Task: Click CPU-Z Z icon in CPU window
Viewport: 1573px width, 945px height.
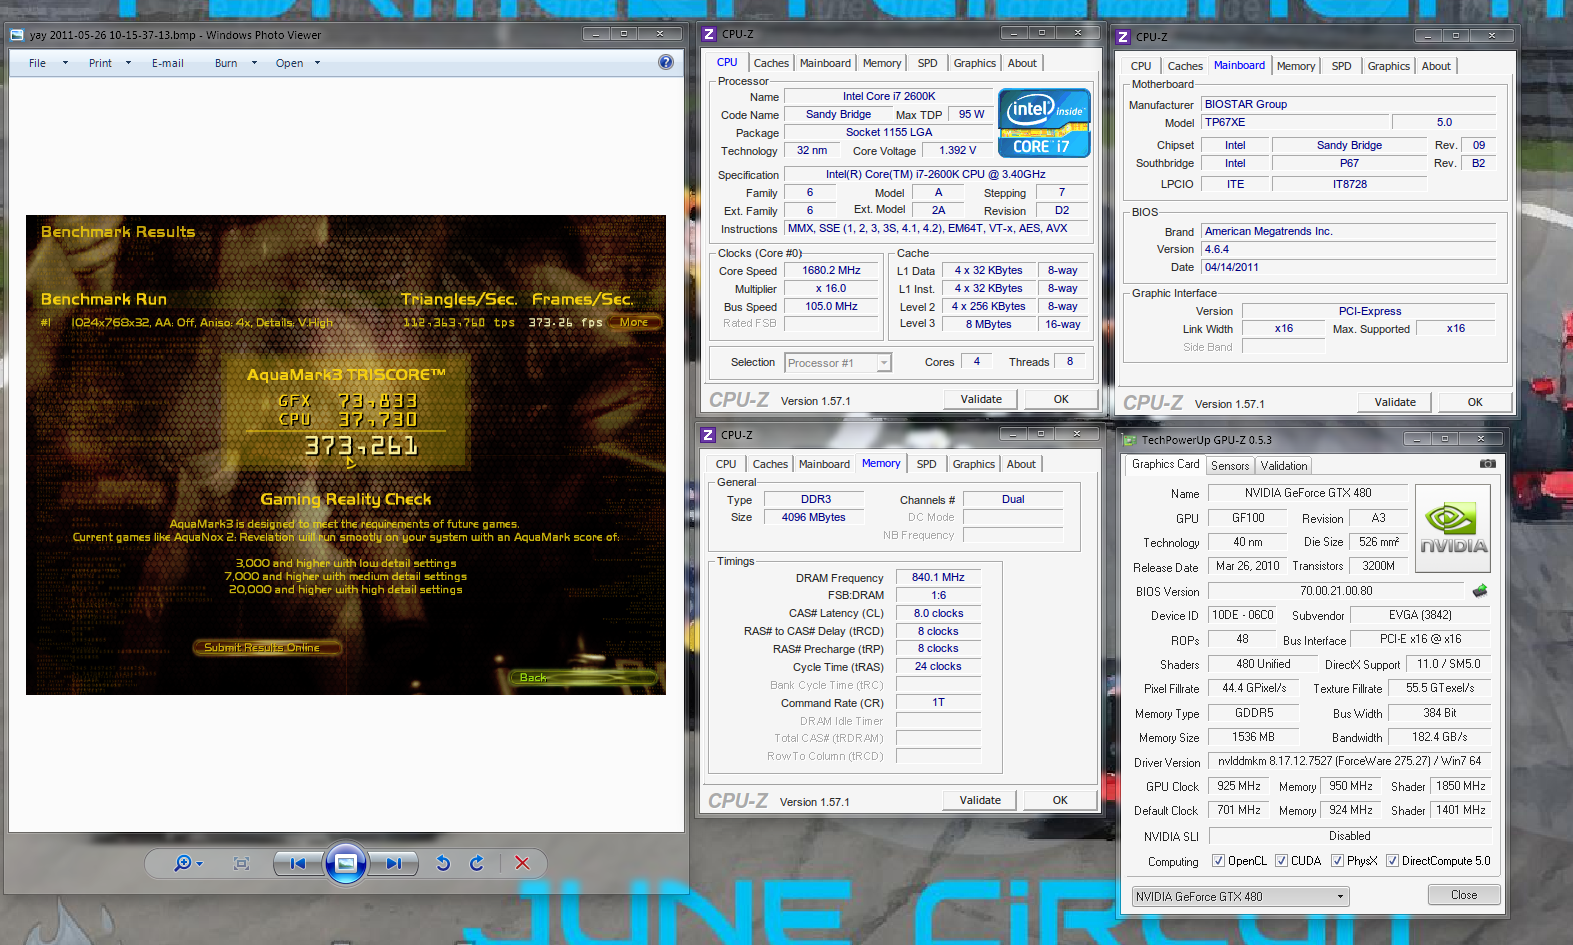Action: (709, 34)
